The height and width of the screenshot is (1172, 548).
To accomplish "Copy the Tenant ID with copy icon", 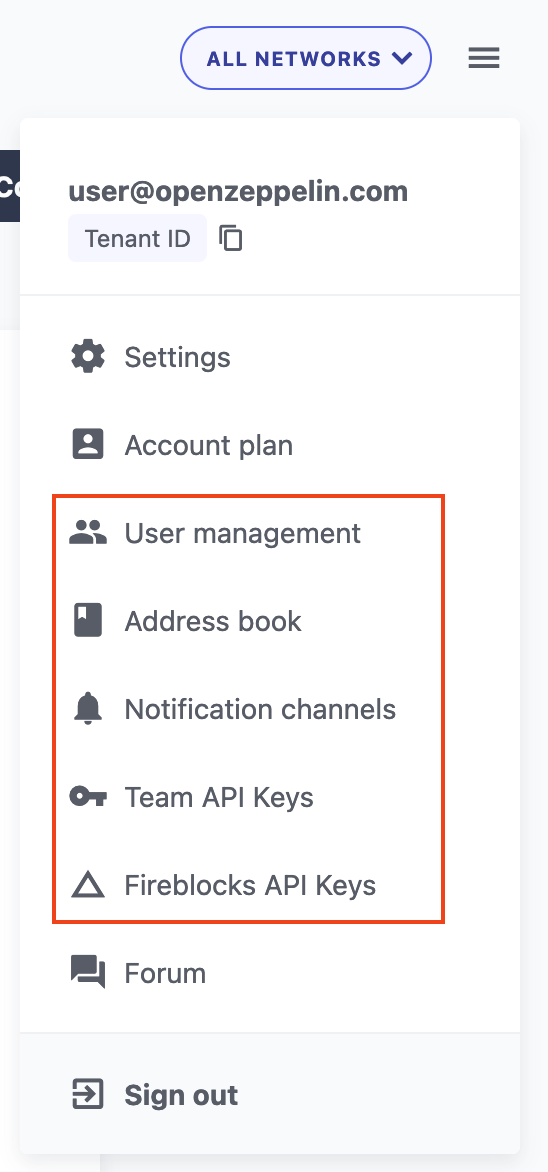I will coord(231,238).
